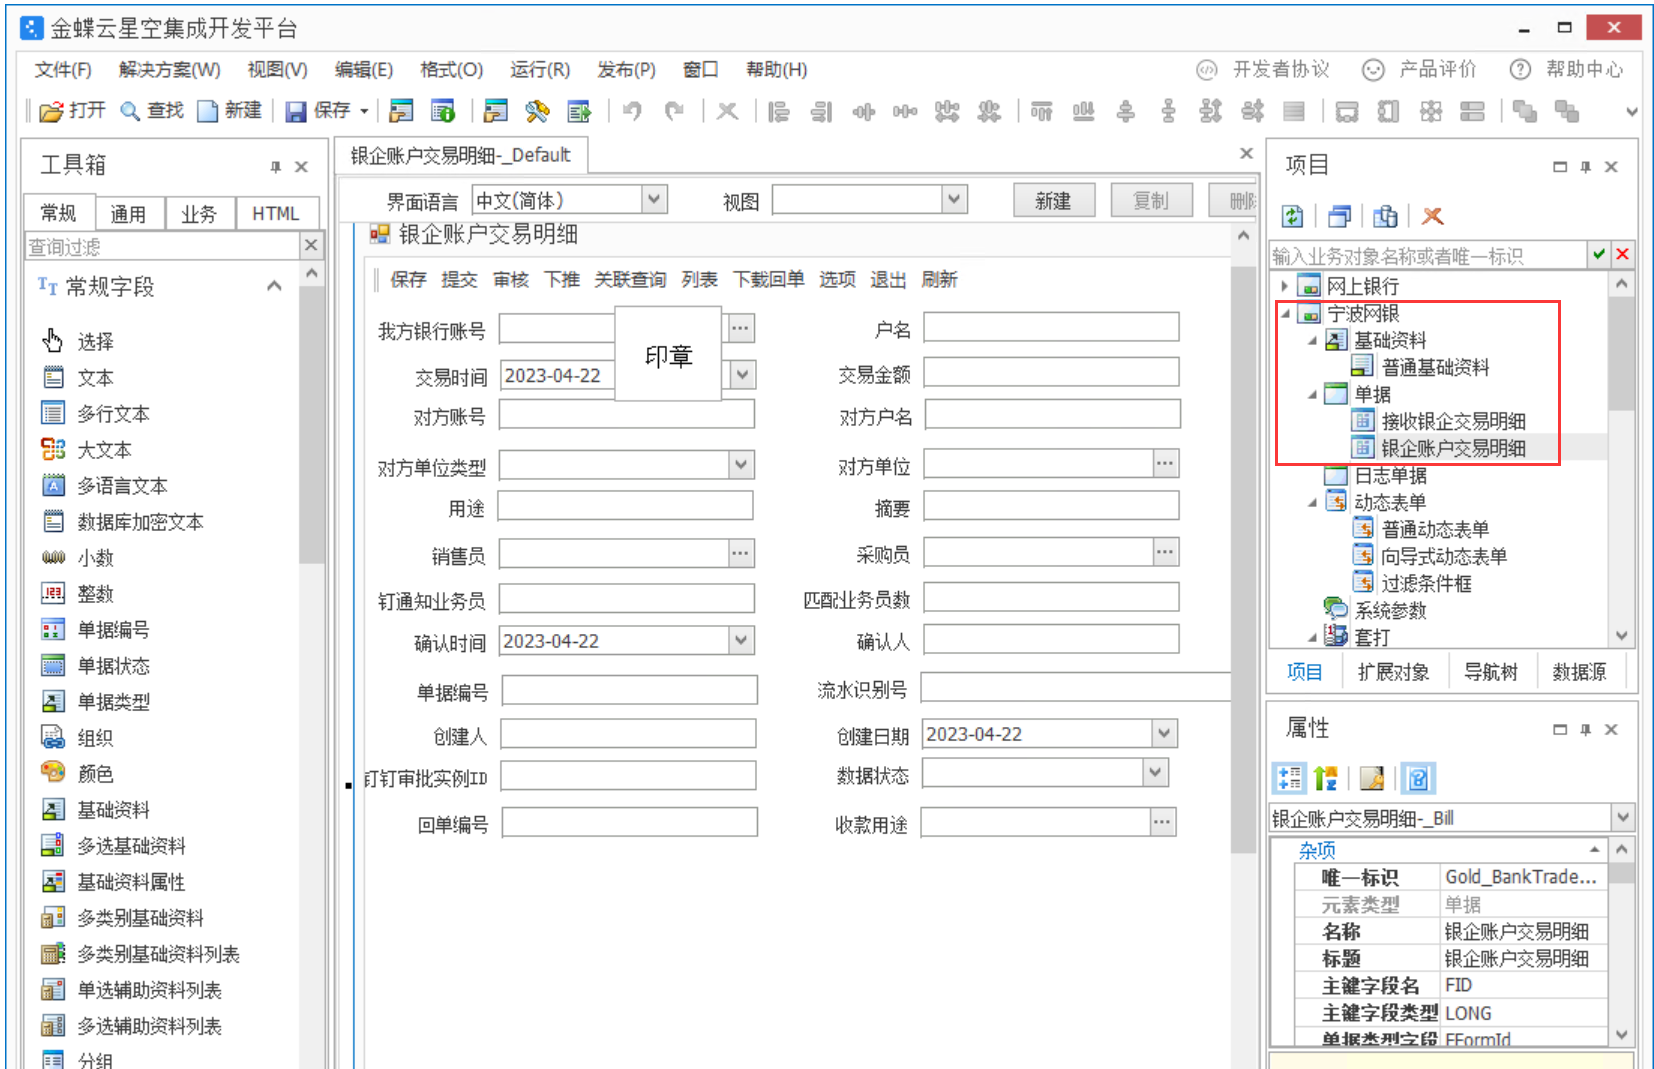Switch to the 通用 toolbox tab
The image size is (1654, 1069).
point(128,213)
